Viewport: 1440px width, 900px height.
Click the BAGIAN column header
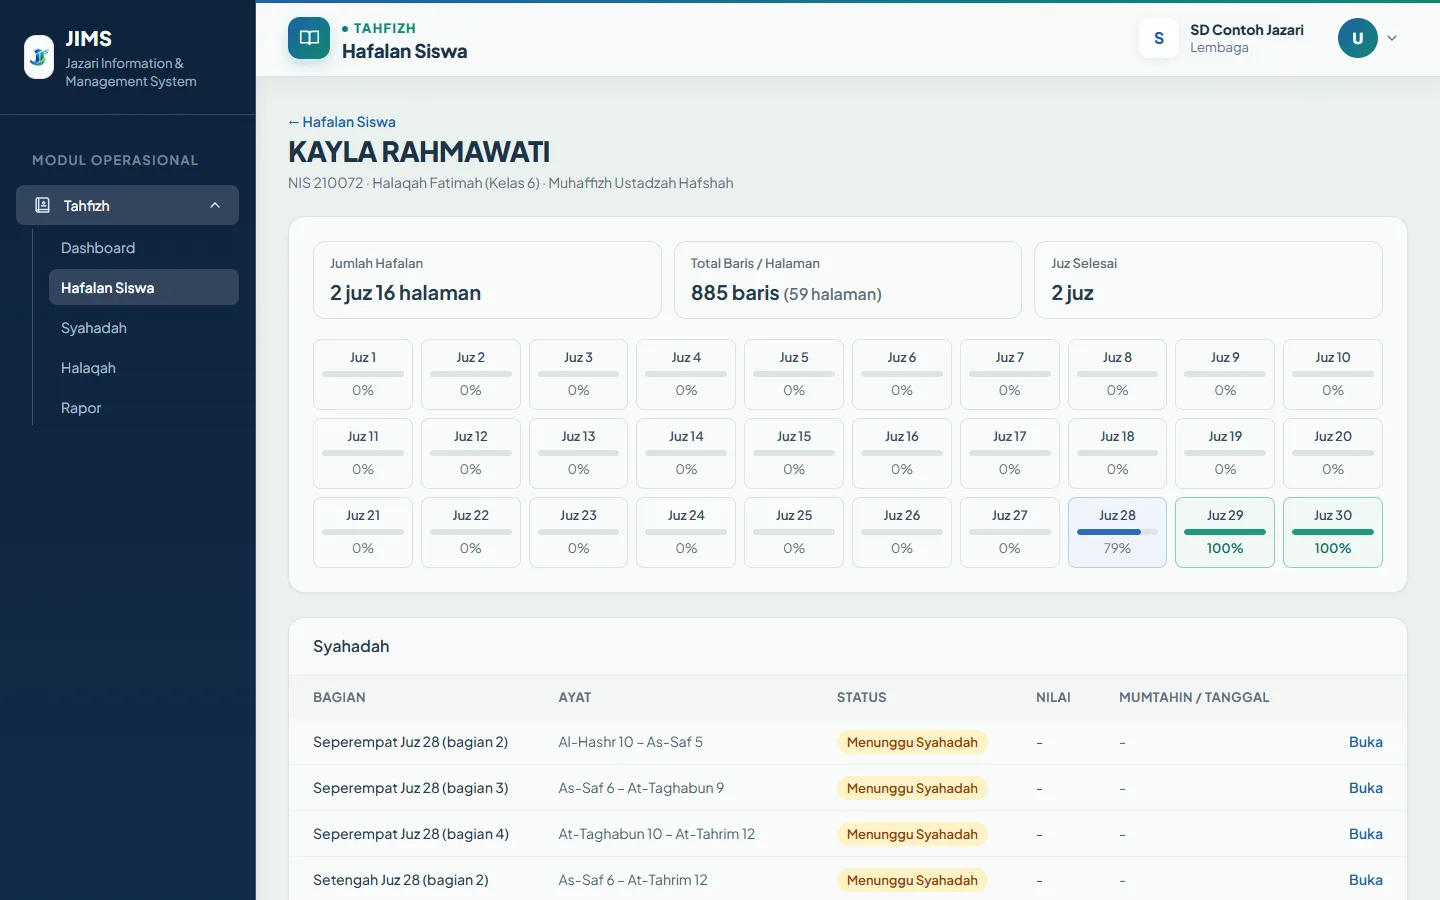(x=339, y=697)
